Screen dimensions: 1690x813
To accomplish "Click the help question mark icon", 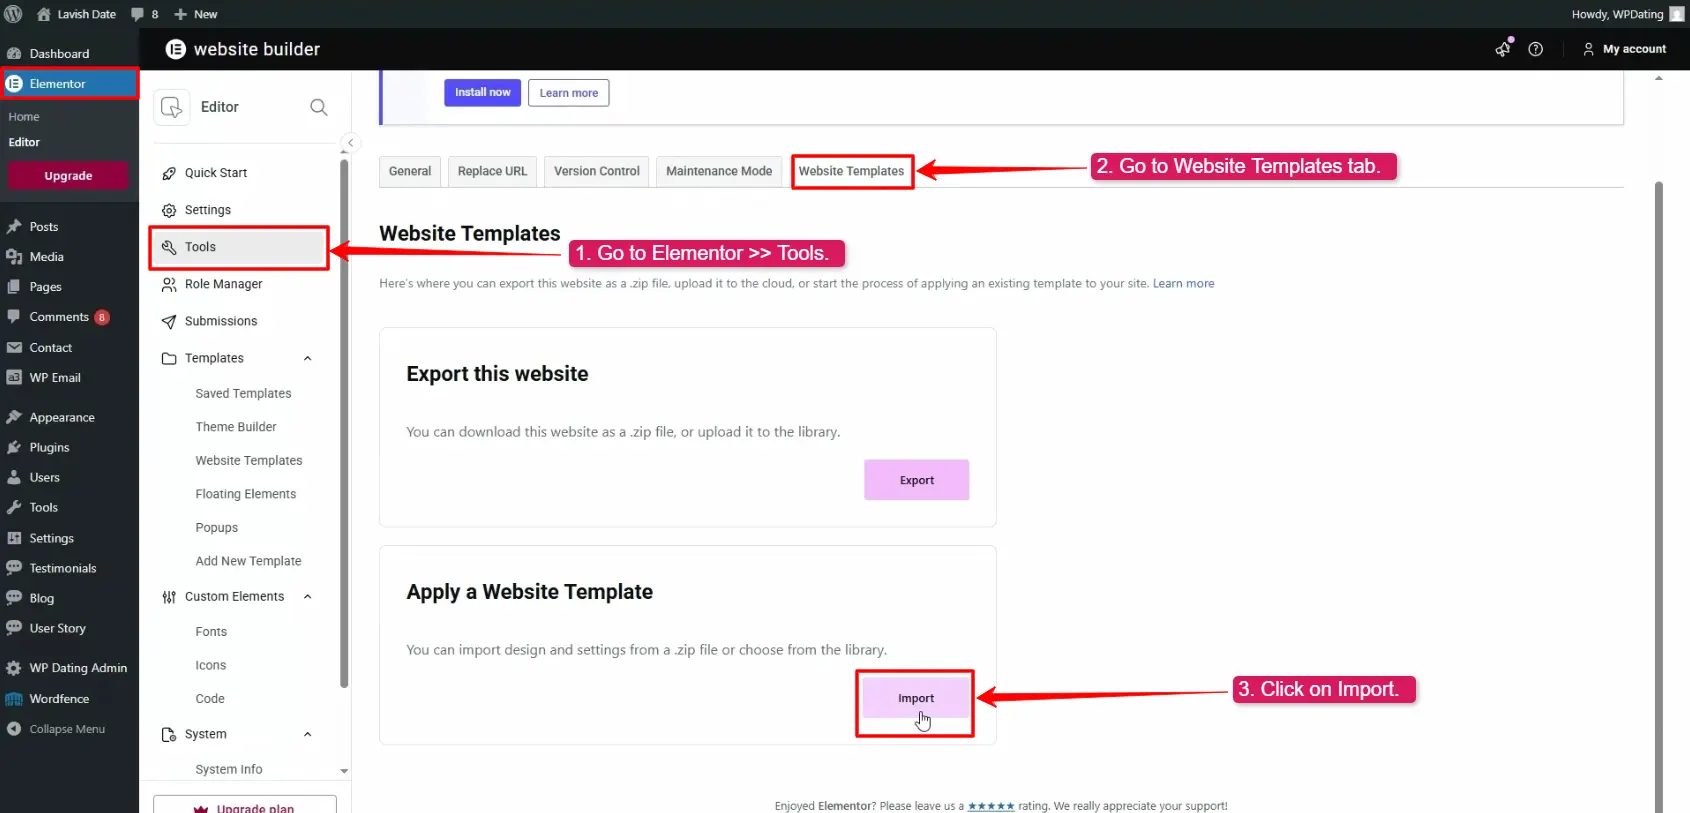I will (x=1536, y=49).
